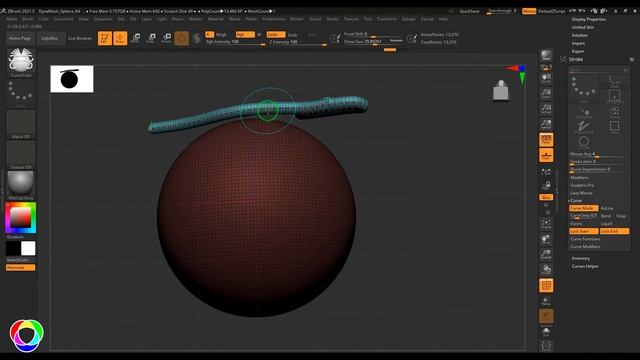Collapse the Curve section
The width and height of the screenshot is (640, 360).
coord(576,201)
